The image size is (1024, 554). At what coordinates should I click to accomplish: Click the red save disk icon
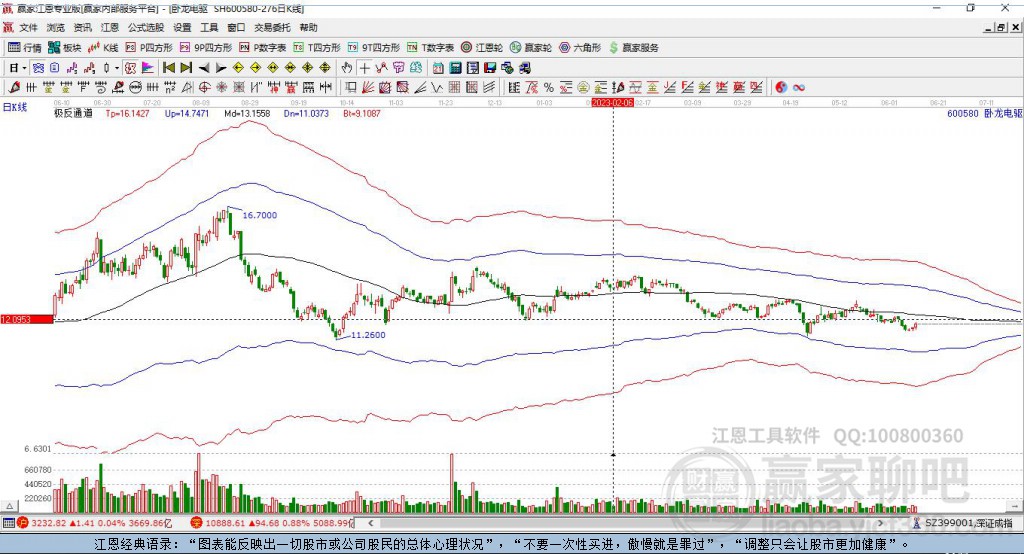490,68
